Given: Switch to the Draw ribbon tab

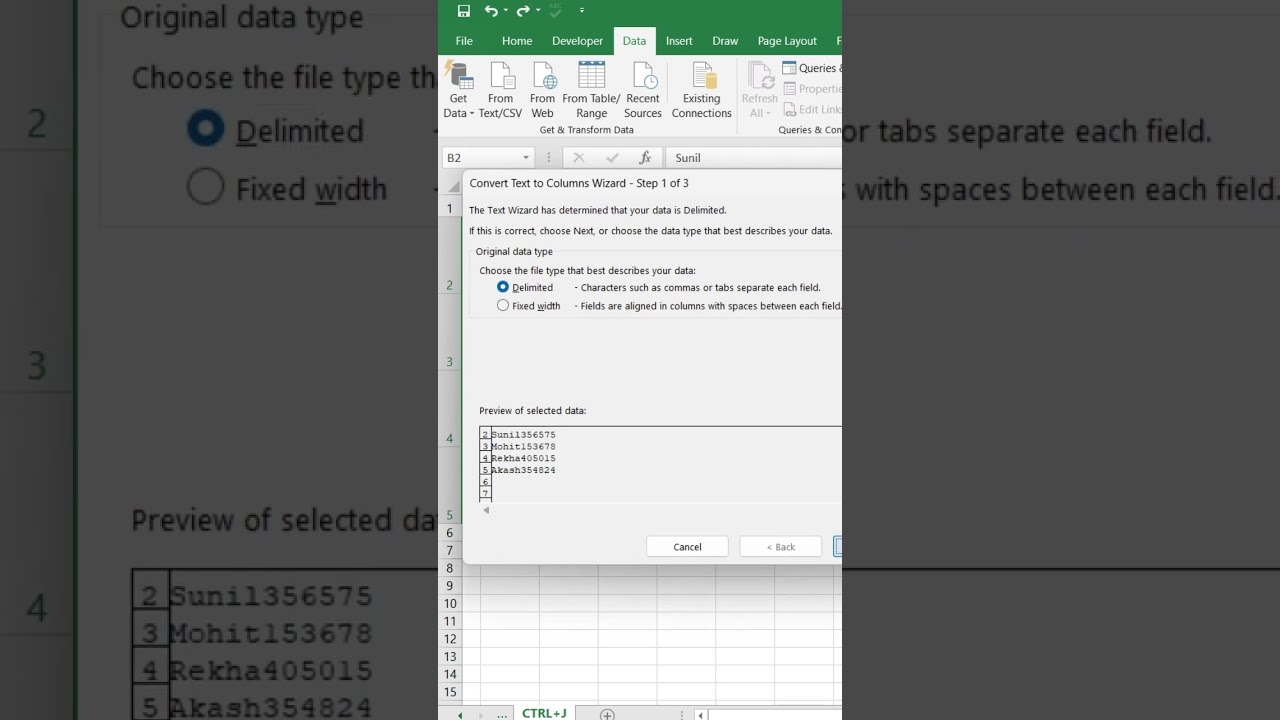Looking at the screenshot, I should (725, 41).
